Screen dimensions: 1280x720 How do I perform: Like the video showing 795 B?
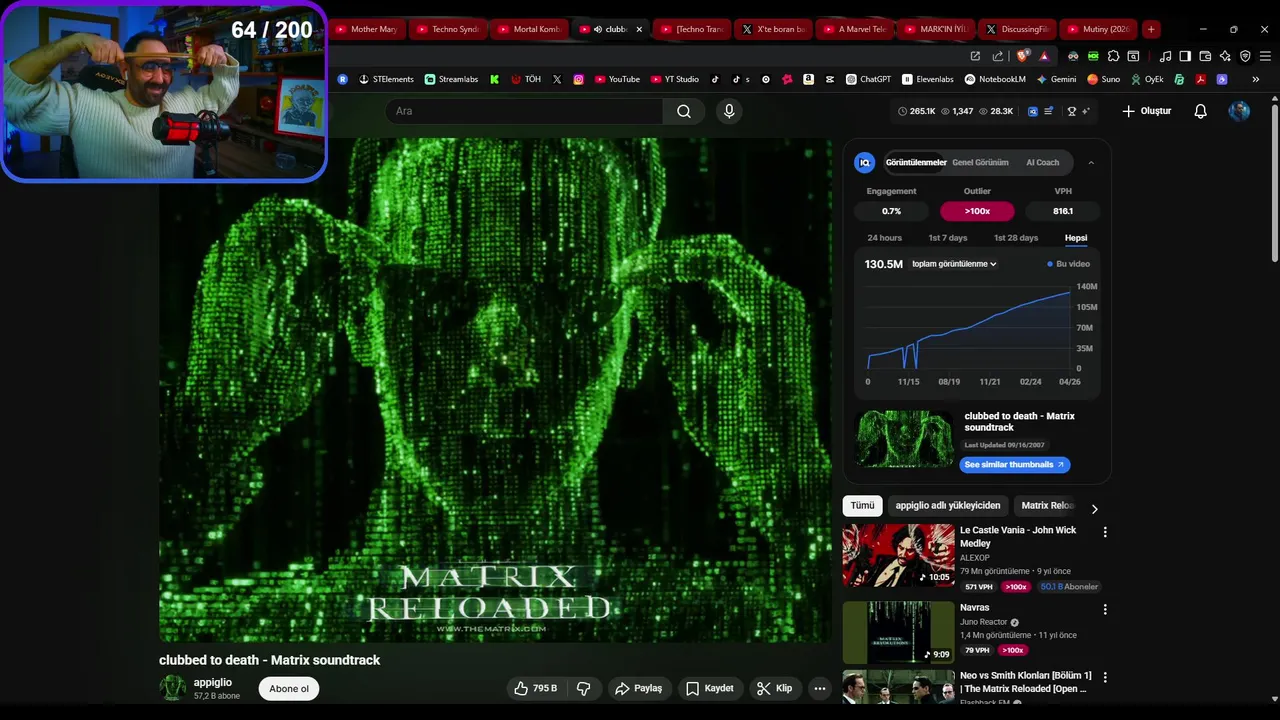point(535,688)
